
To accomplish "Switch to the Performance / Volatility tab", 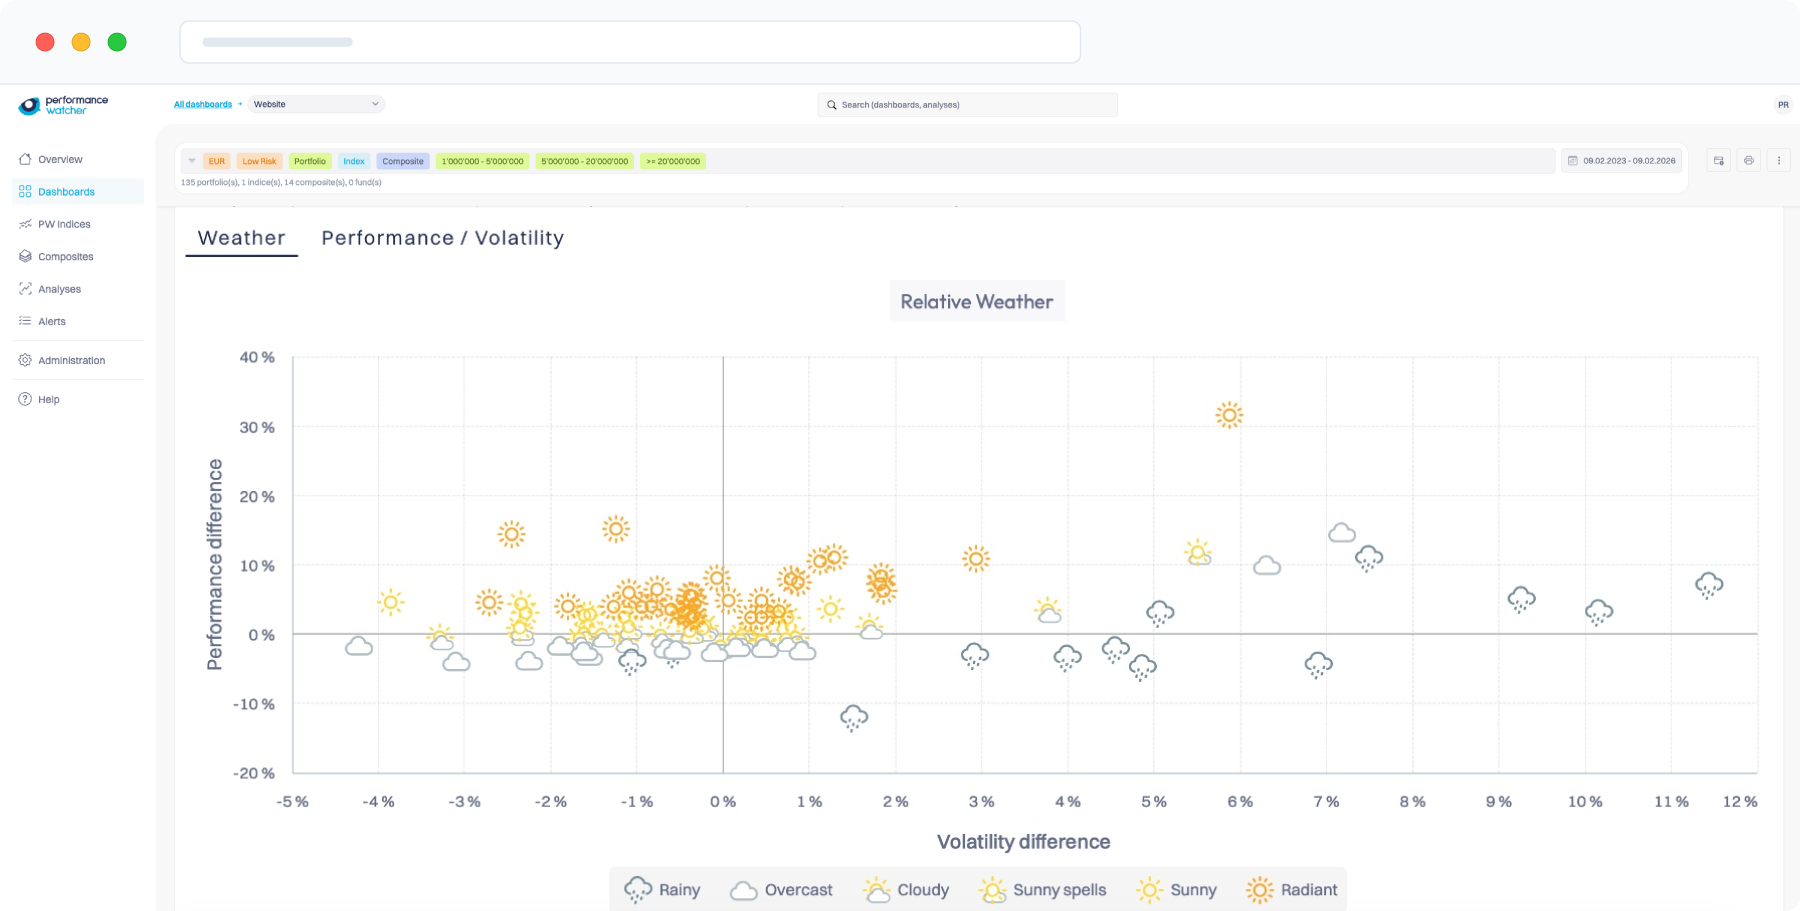I will (x=442, y=238).
